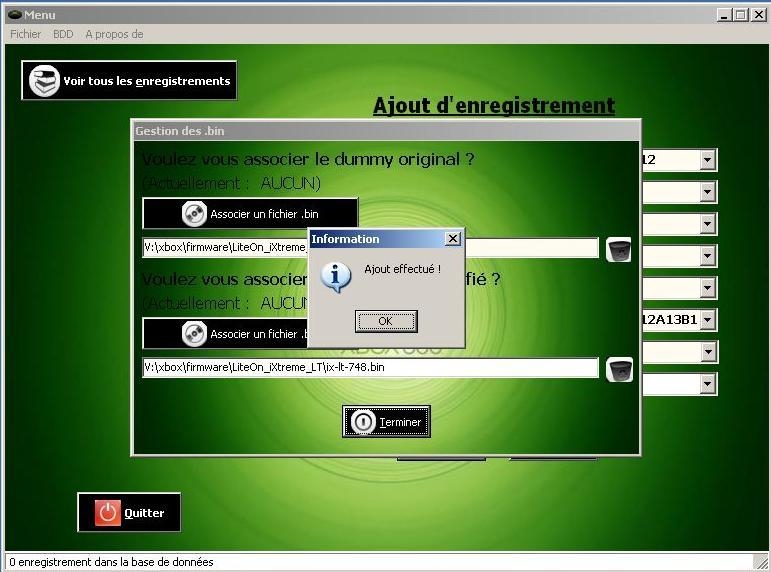
Task: Click trash icon beside ix-lt-748.bin path
Action: pyautogui.click(x=619, y=369)
